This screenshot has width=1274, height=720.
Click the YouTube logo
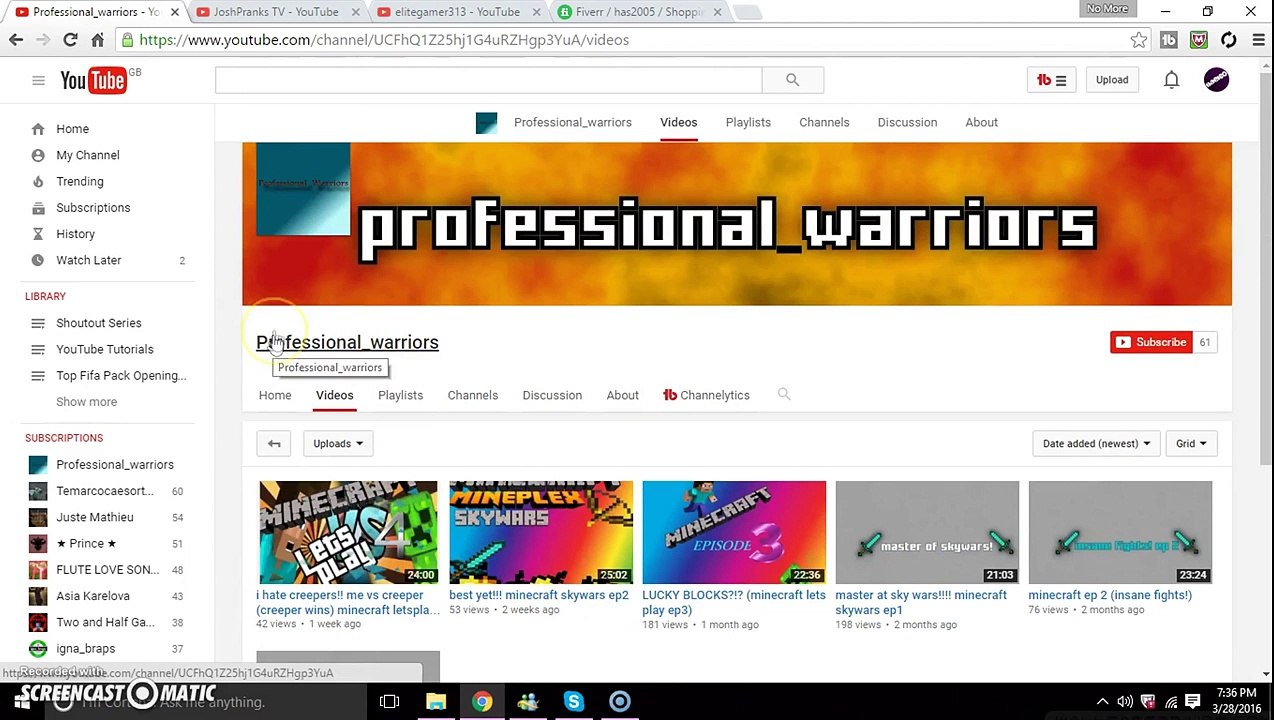pos(93,80)
